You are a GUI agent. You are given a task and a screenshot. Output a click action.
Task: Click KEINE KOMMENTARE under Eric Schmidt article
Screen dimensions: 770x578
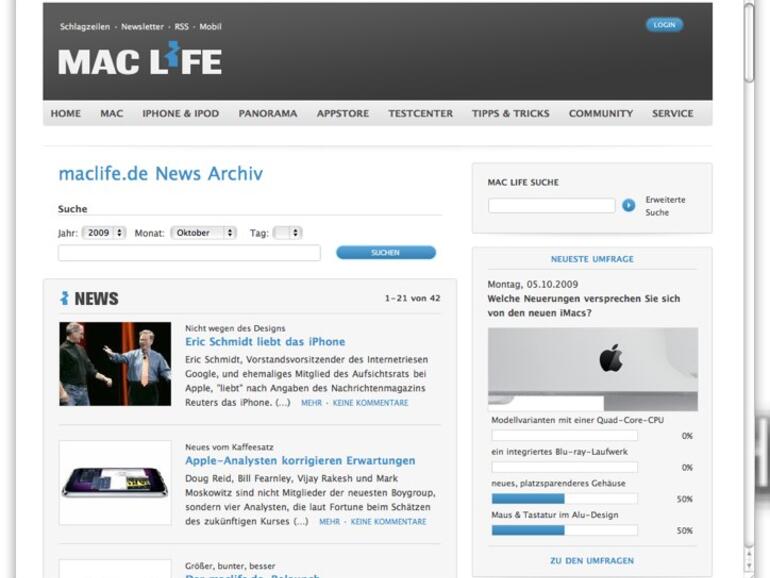point(370,403)
